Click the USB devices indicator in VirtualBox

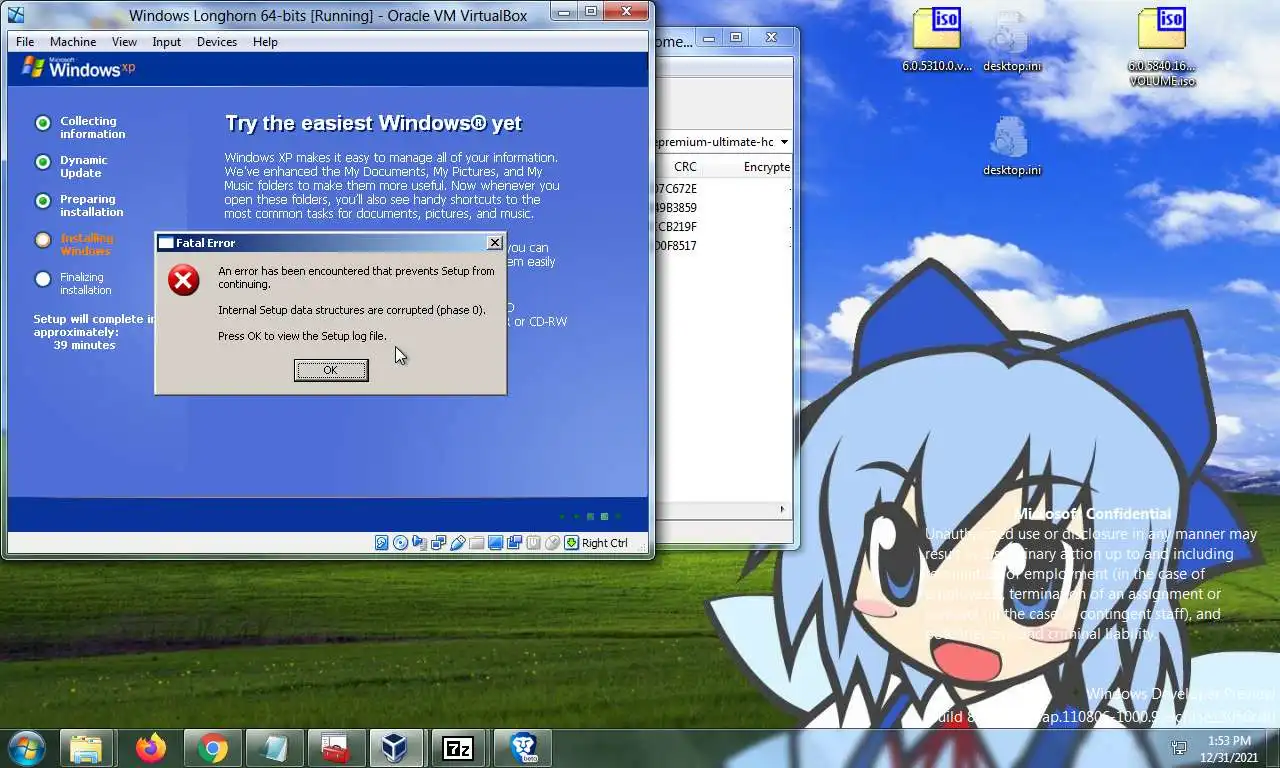coord(458,542)
